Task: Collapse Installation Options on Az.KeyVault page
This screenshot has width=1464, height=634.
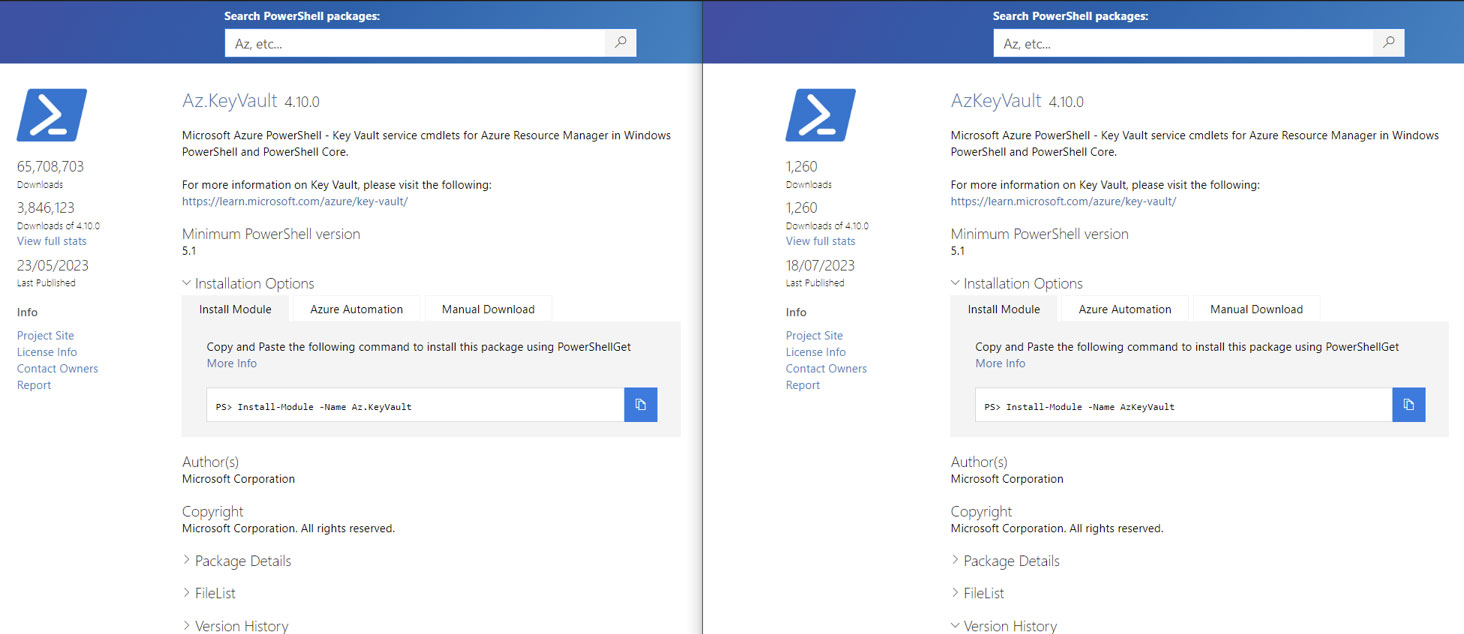Action: pyautogui.click(x=248, y=284)
